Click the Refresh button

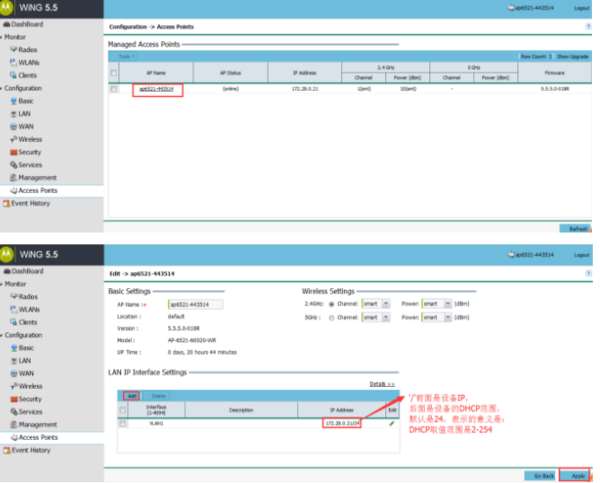coord(575,229)
